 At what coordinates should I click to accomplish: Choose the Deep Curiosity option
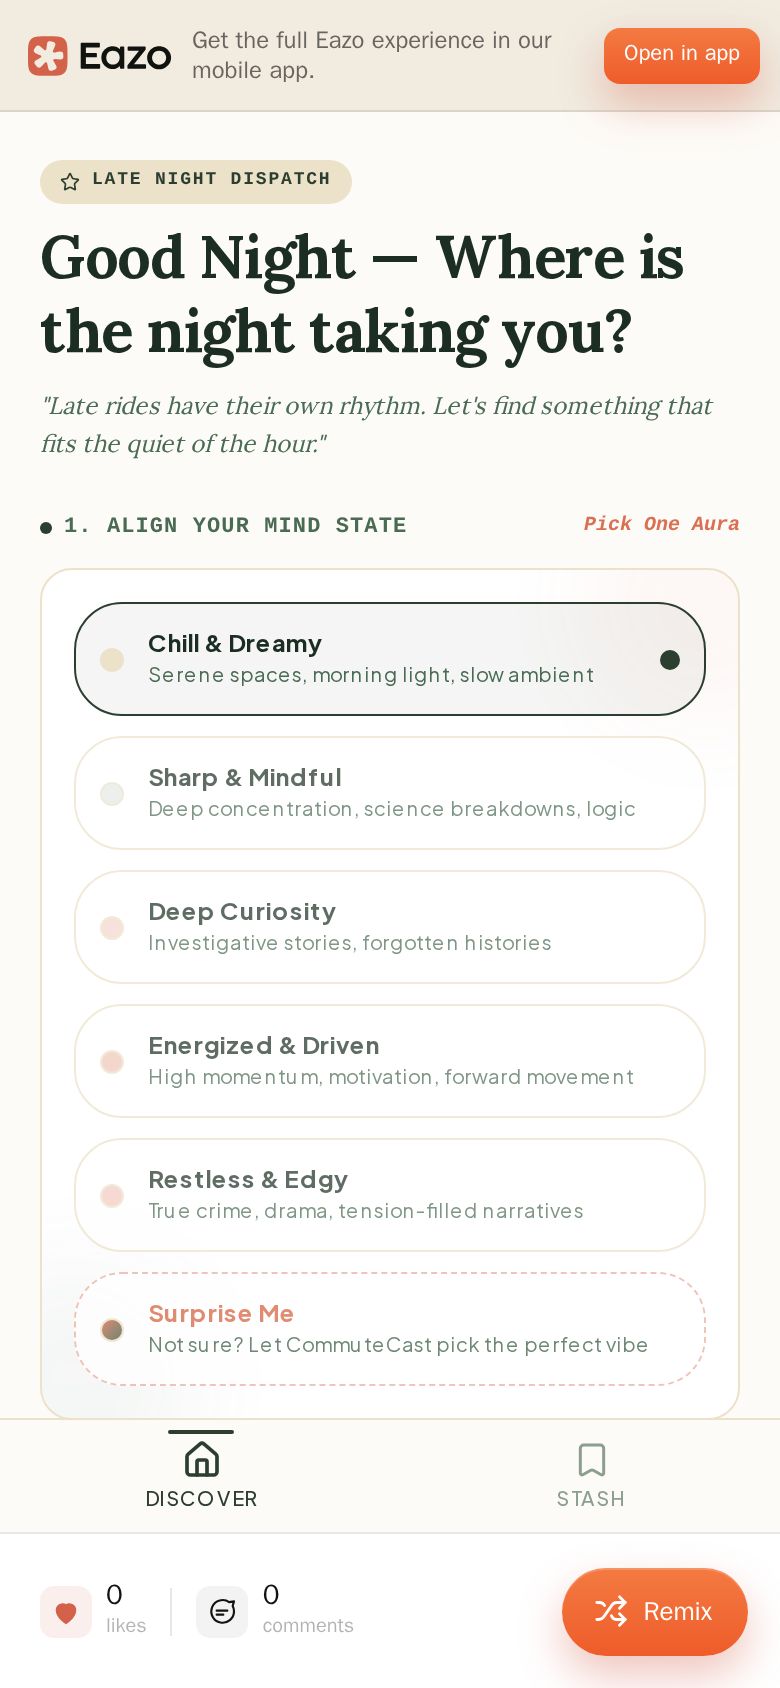click(x=390, y=927)
